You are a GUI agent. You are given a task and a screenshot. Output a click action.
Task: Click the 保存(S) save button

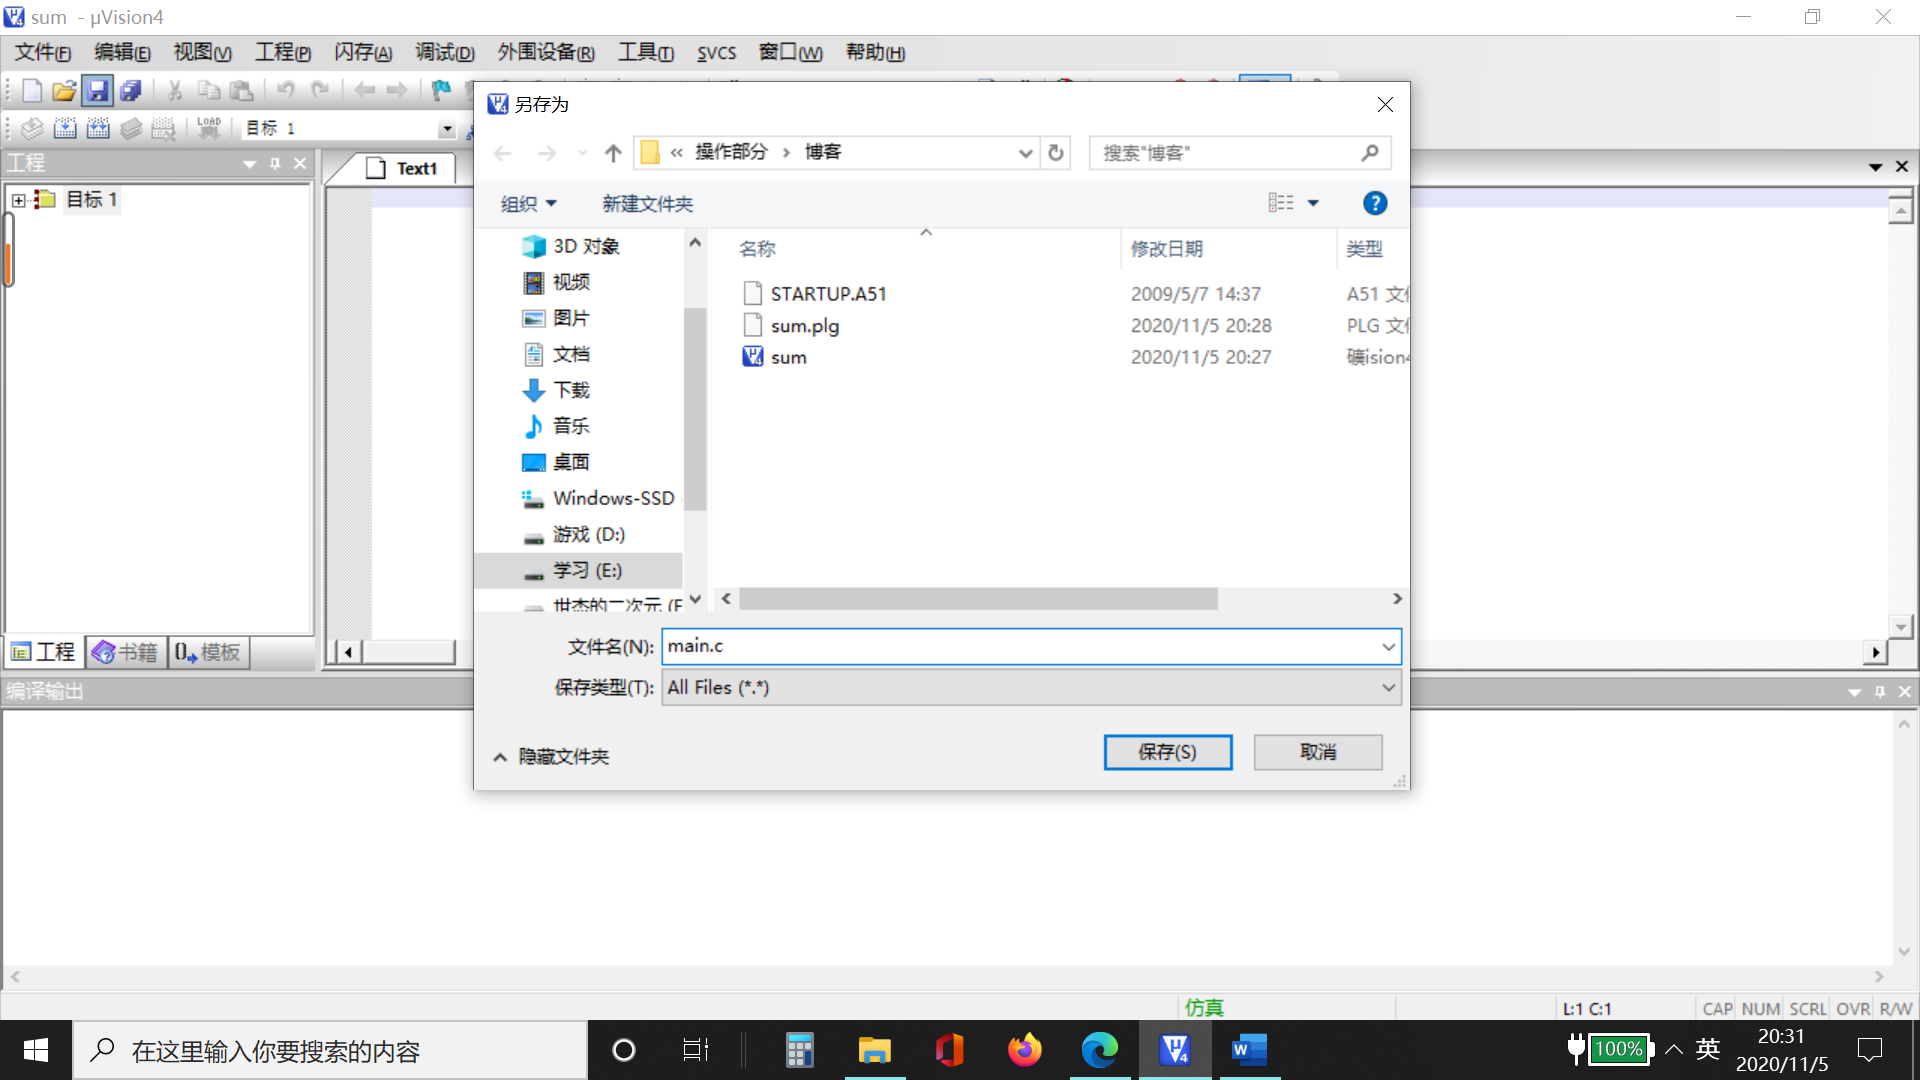pos(1167,752)
